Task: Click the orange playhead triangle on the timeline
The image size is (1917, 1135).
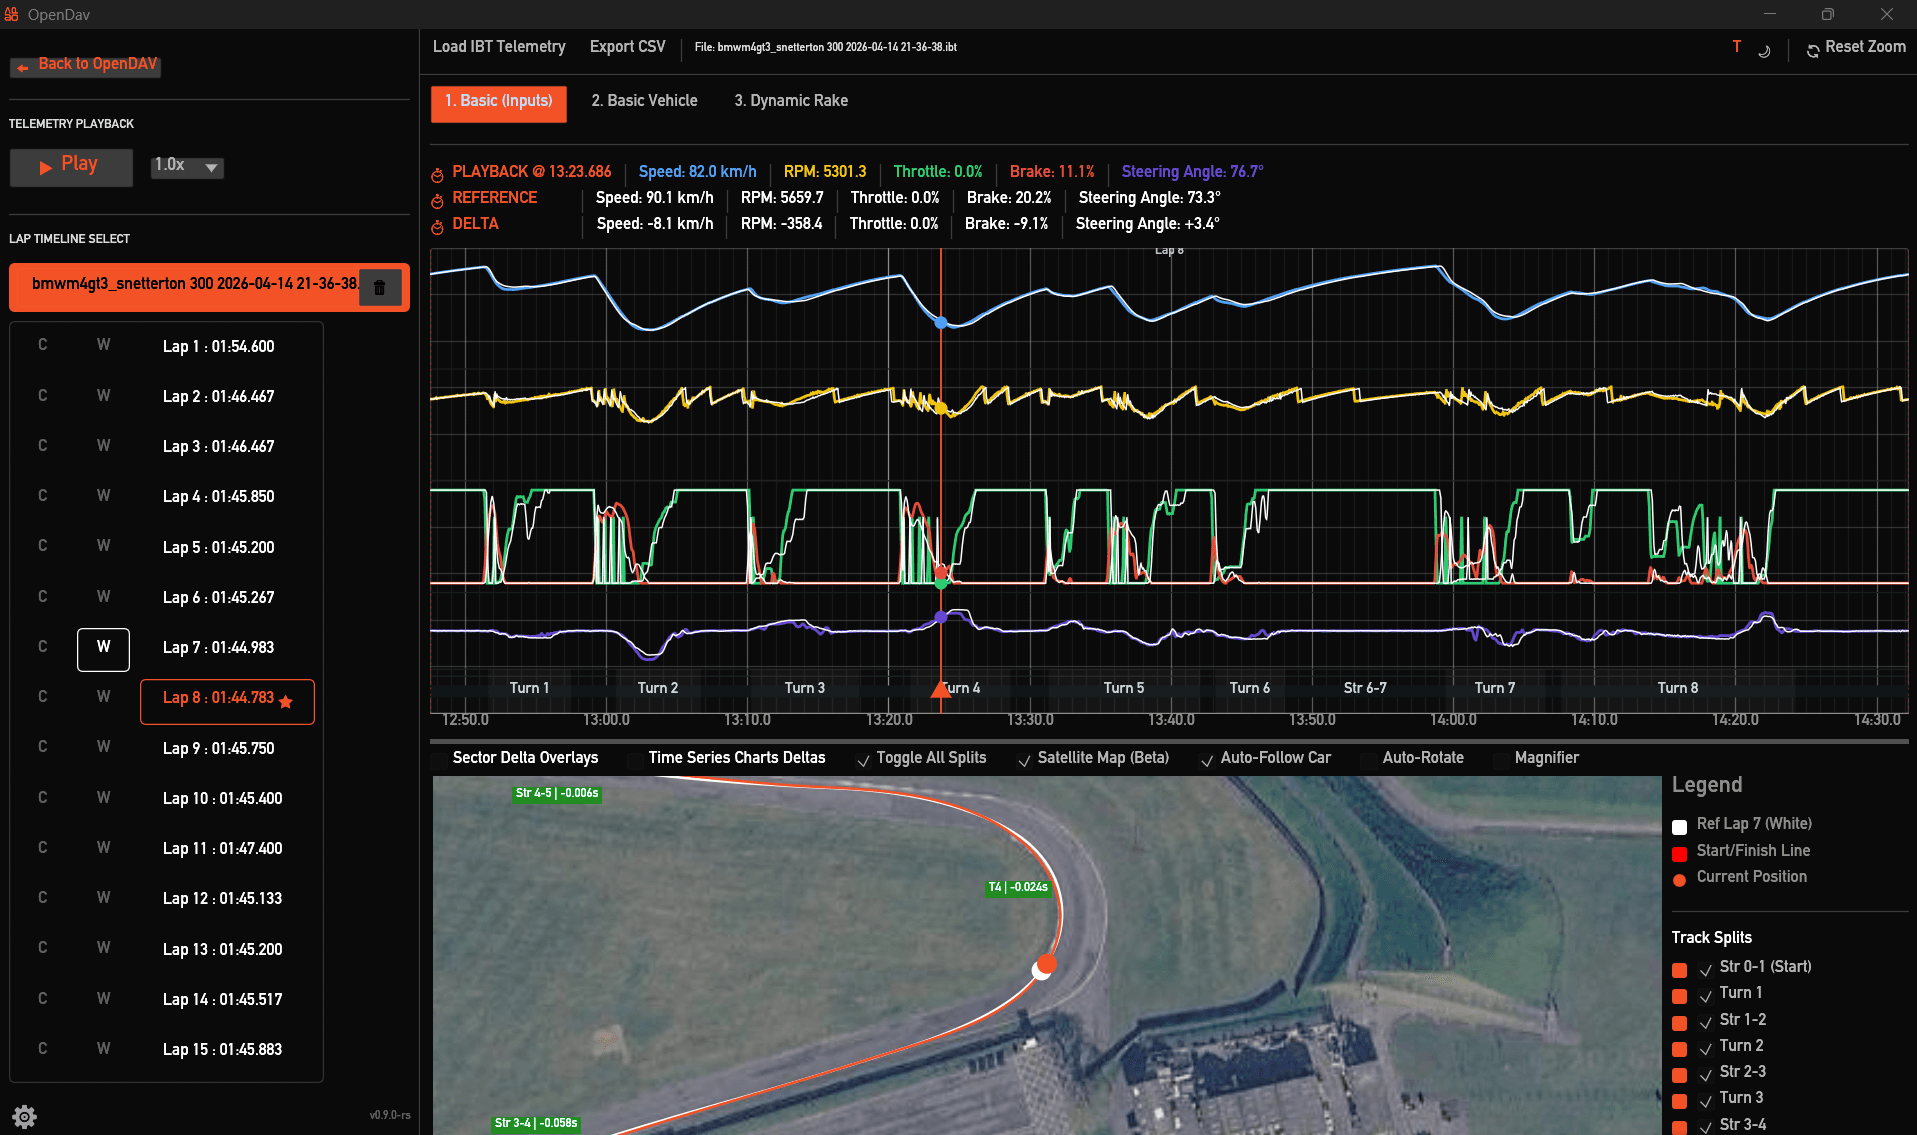Action: (940, 689)
